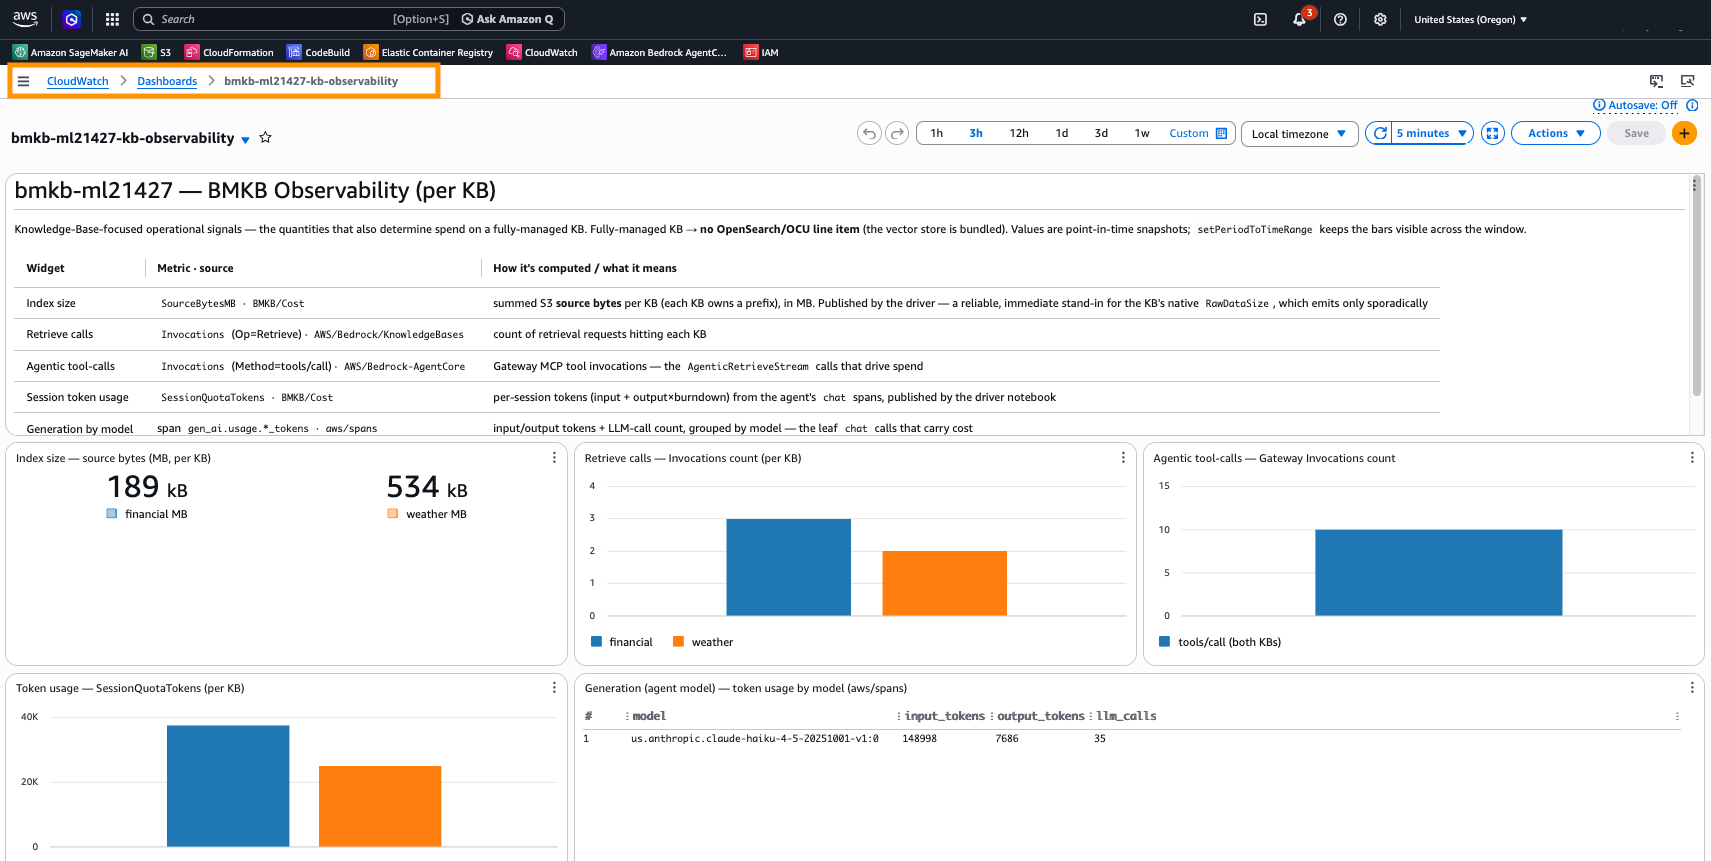Open the Elastic Container Registry shortcut

point(428,52)
